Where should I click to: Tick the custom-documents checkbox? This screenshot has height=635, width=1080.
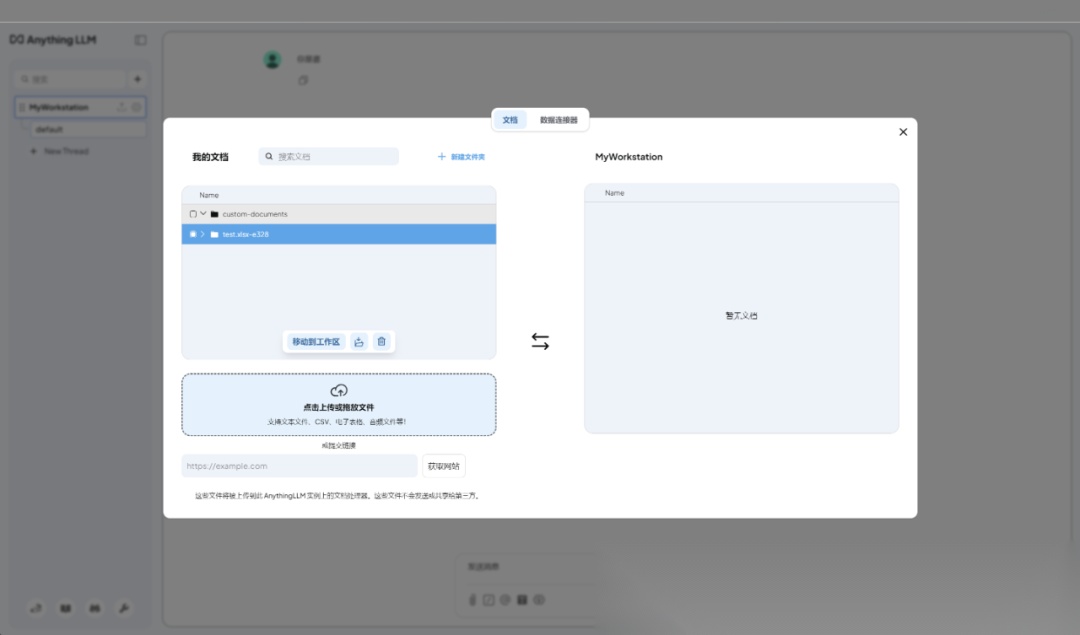[x=193, y=214]
